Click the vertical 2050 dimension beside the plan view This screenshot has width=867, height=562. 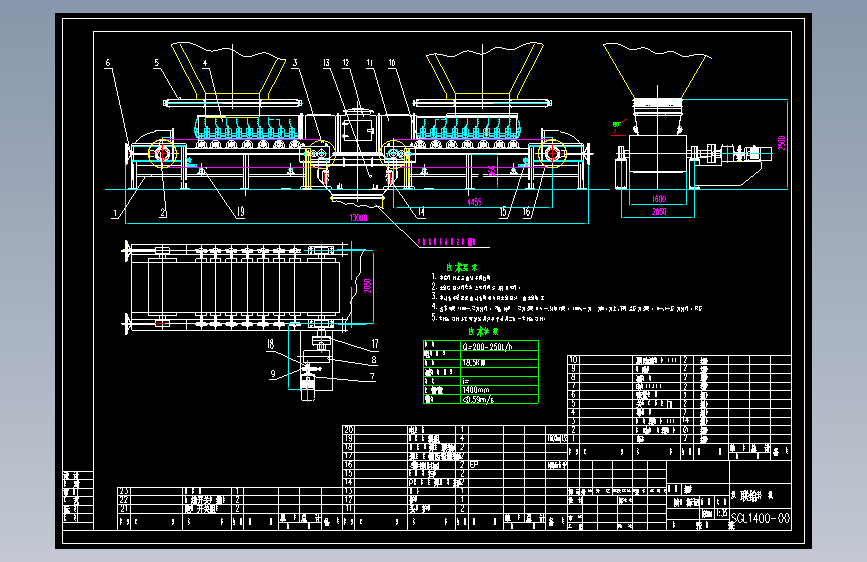pyautogui.click(x=368, y=285)
